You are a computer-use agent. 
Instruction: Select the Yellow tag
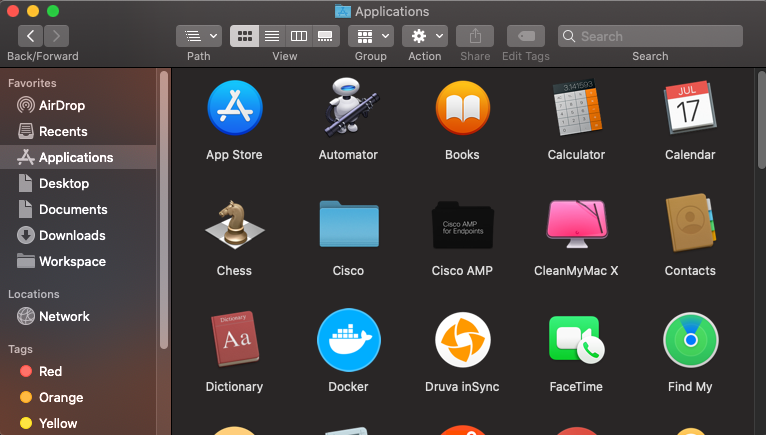78,423
